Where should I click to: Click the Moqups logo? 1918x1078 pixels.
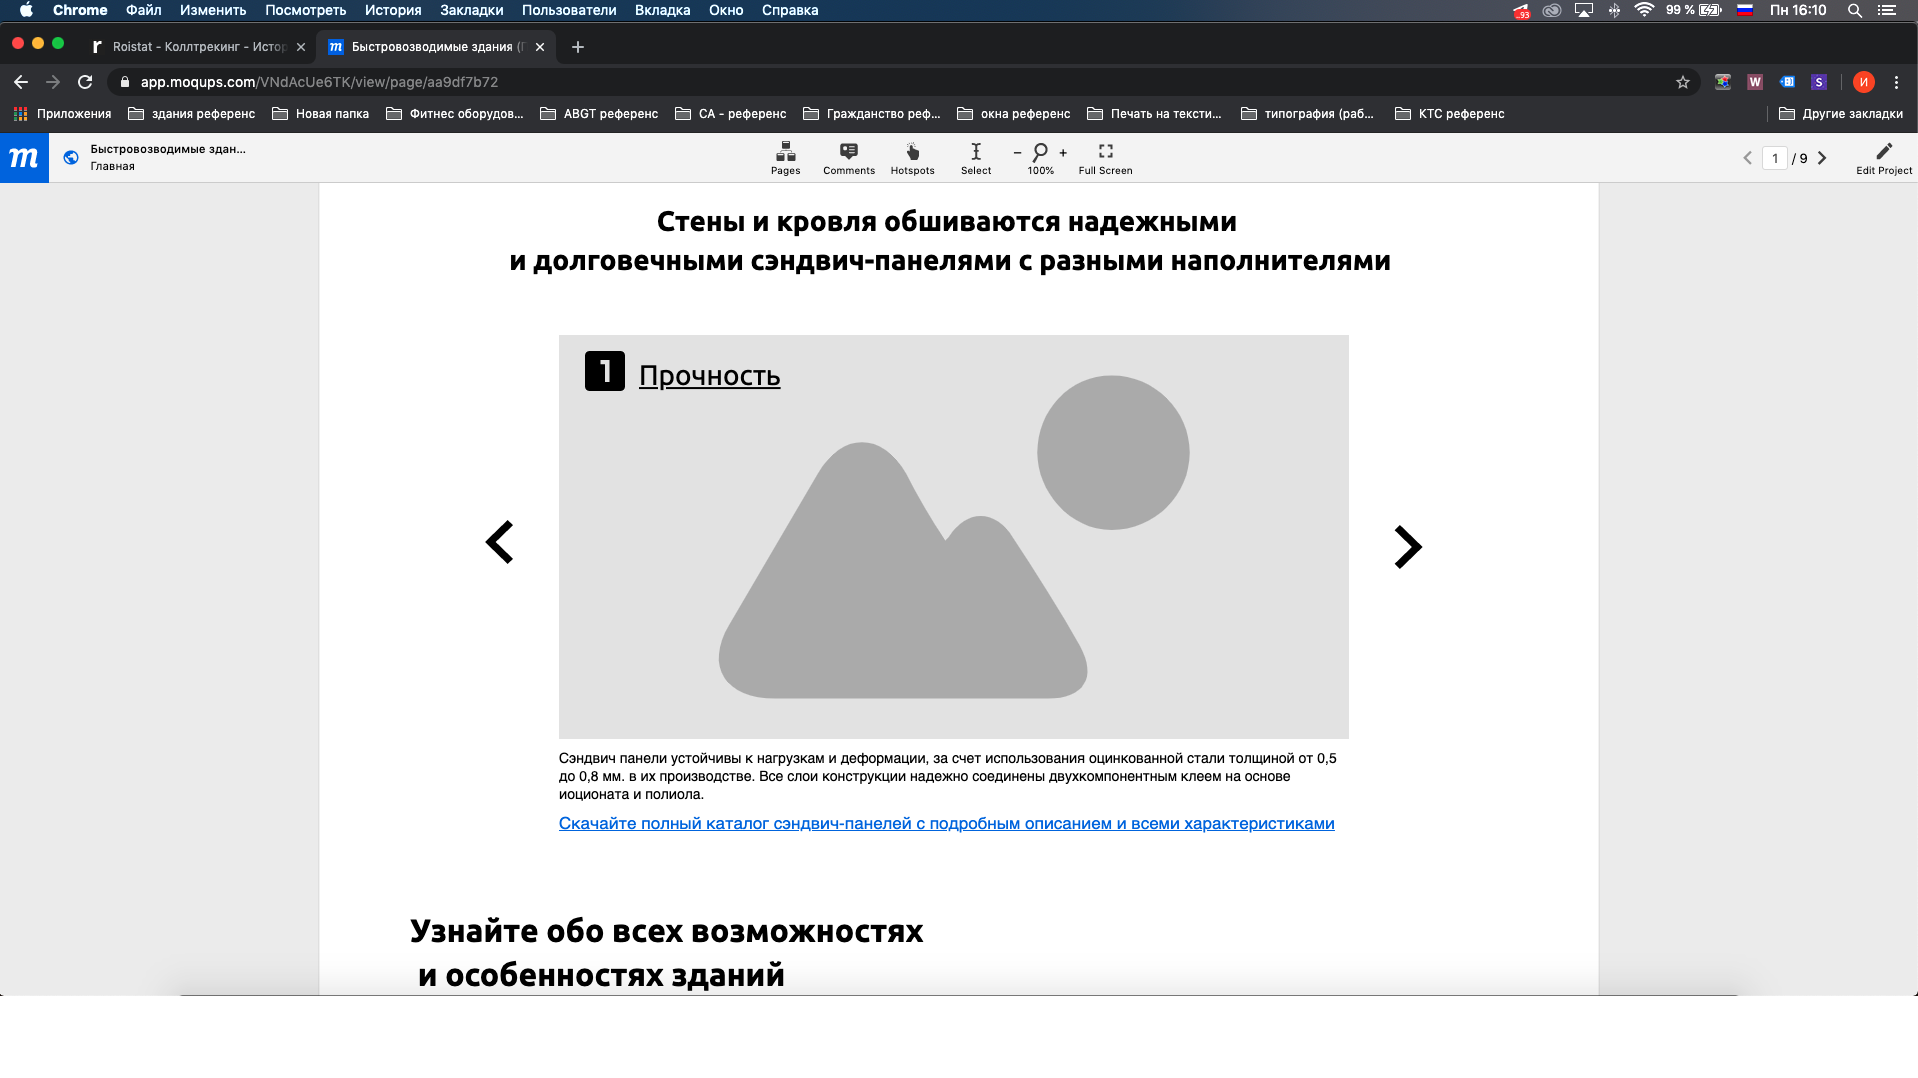(24, 158)
